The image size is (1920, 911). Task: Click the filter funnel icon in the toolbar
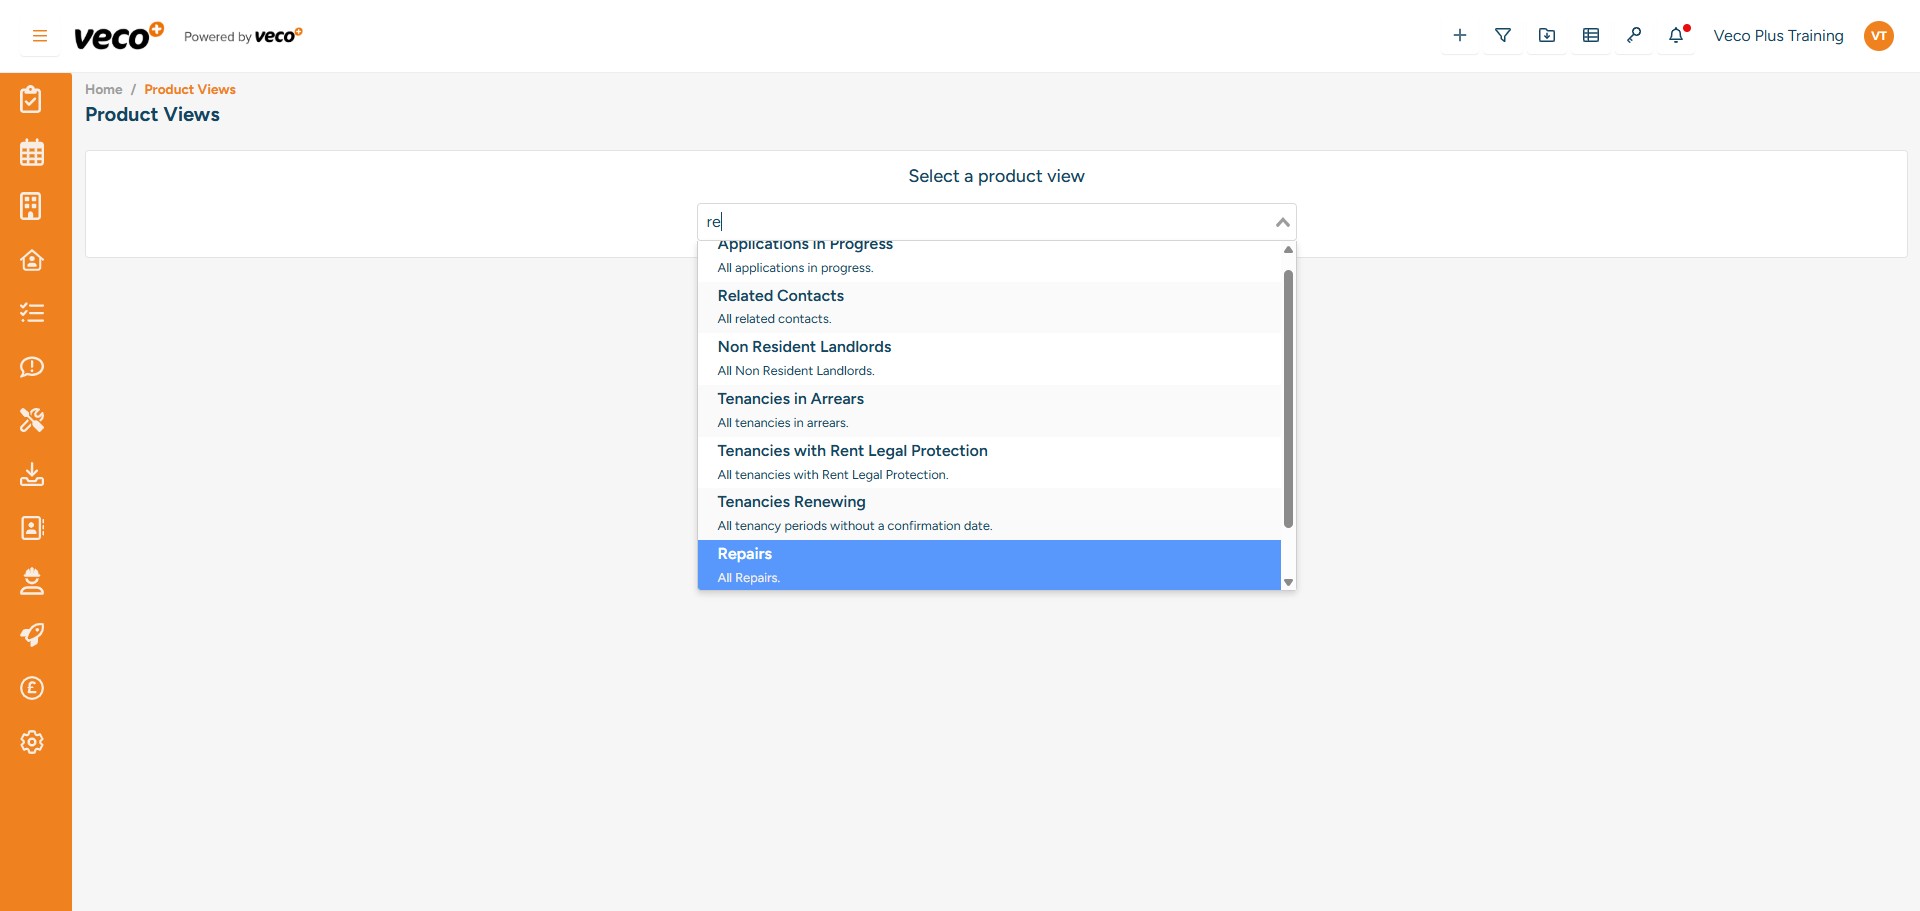[x=1503, y=35]
